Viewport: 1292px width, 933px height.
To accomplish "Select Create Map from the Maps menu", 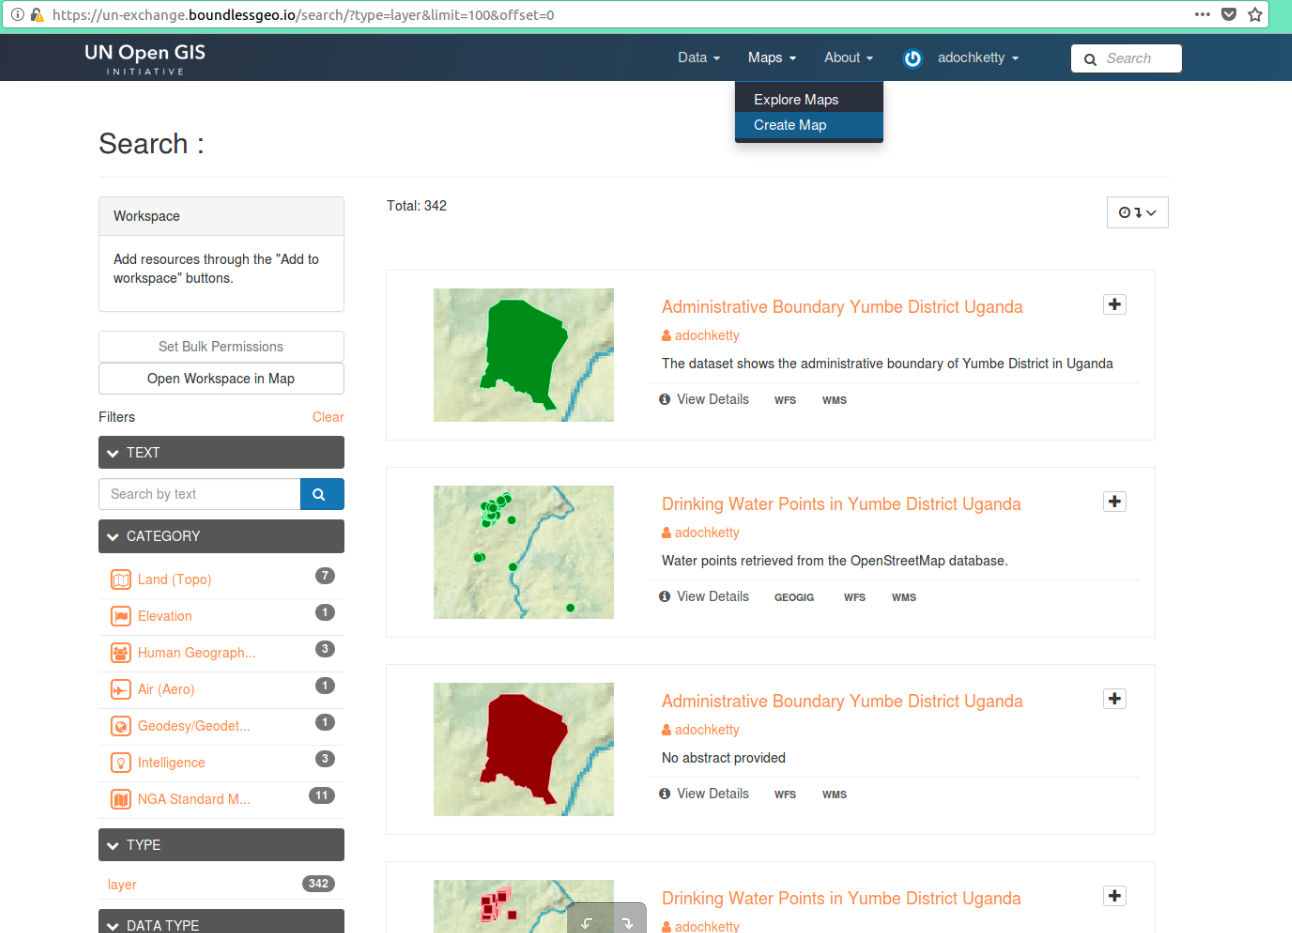I will point(790,125).
